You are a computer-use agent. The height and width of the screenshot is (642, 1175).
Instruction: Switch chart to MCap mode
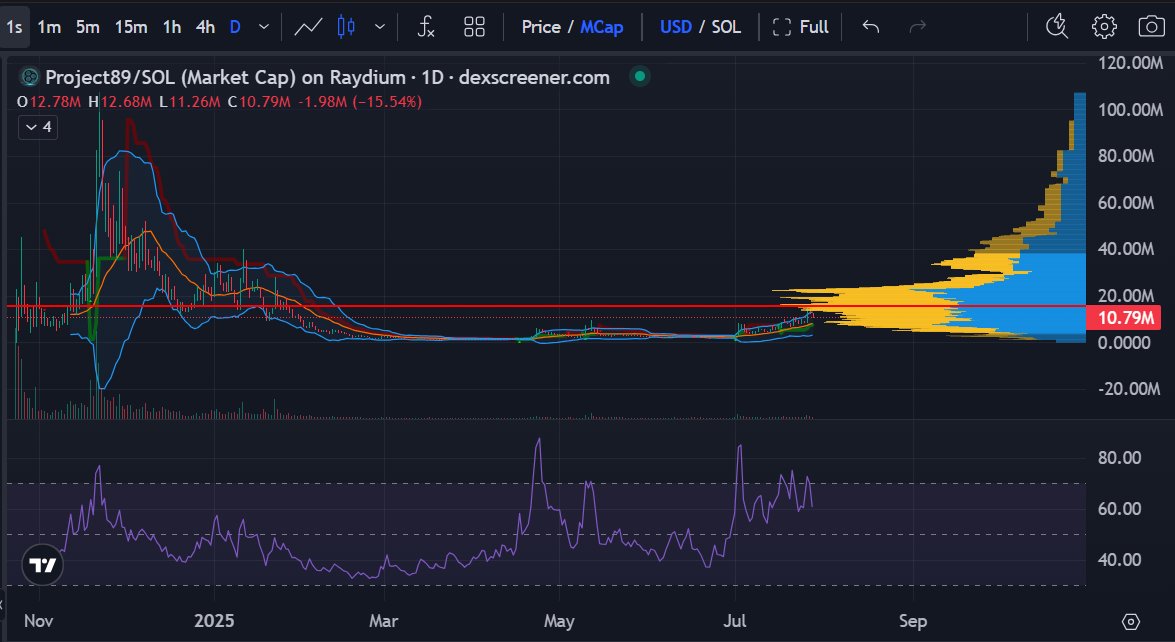click(602, 27)
